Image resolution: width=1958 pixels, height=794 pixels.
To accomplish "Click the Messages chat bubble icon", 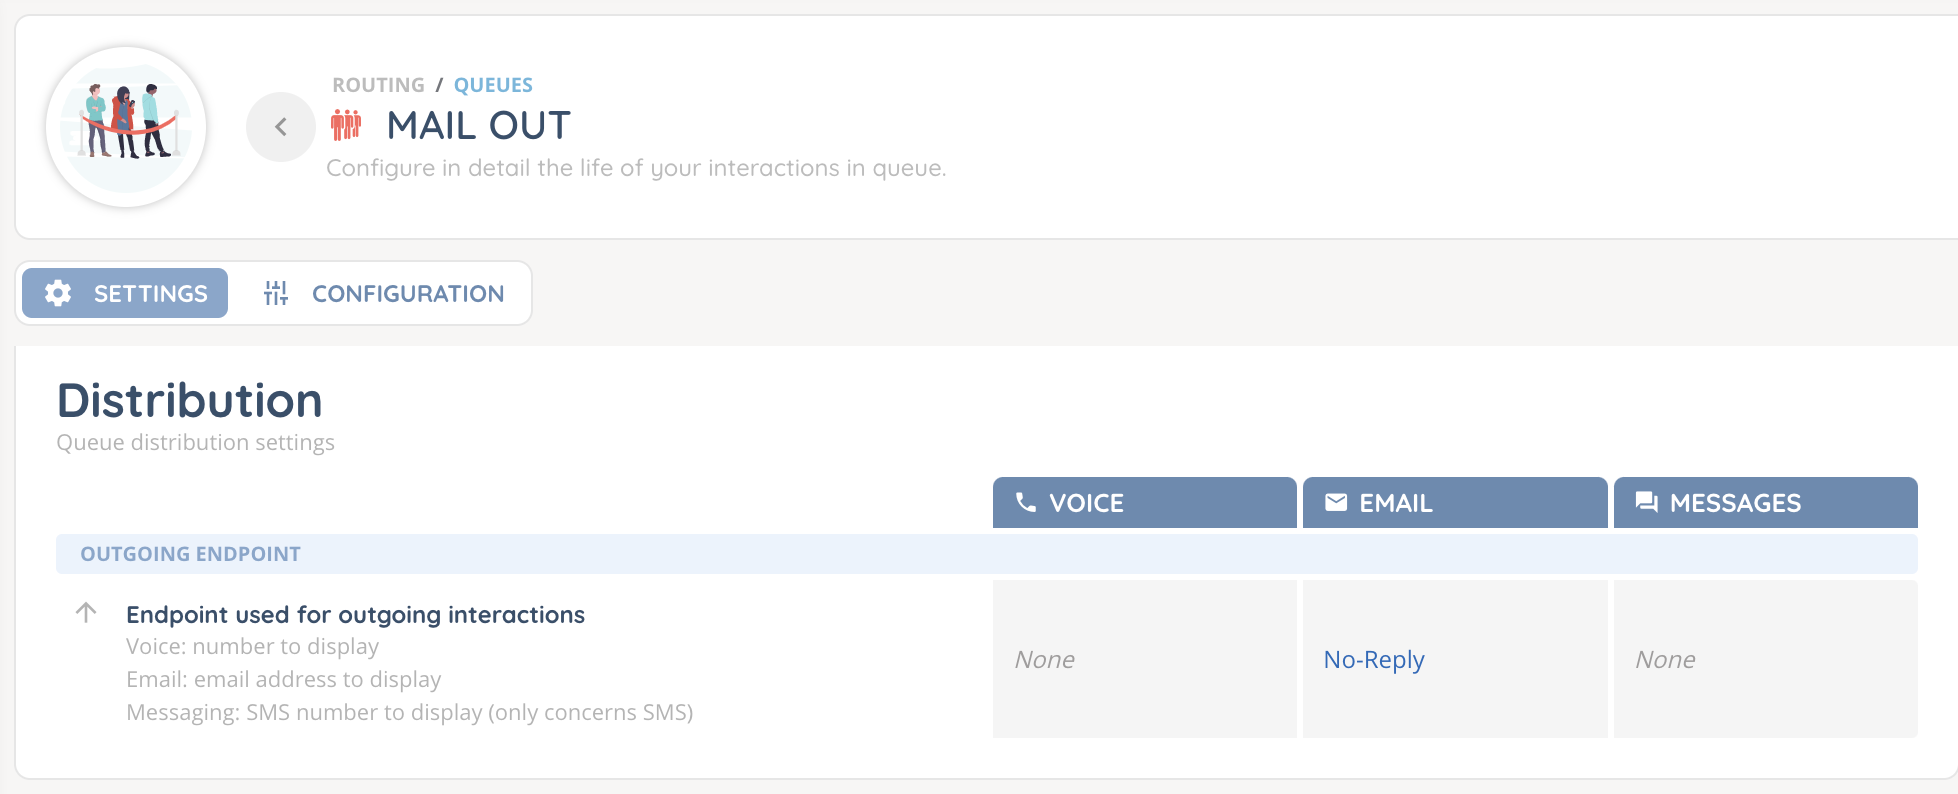I will (x=1646, y=502).
